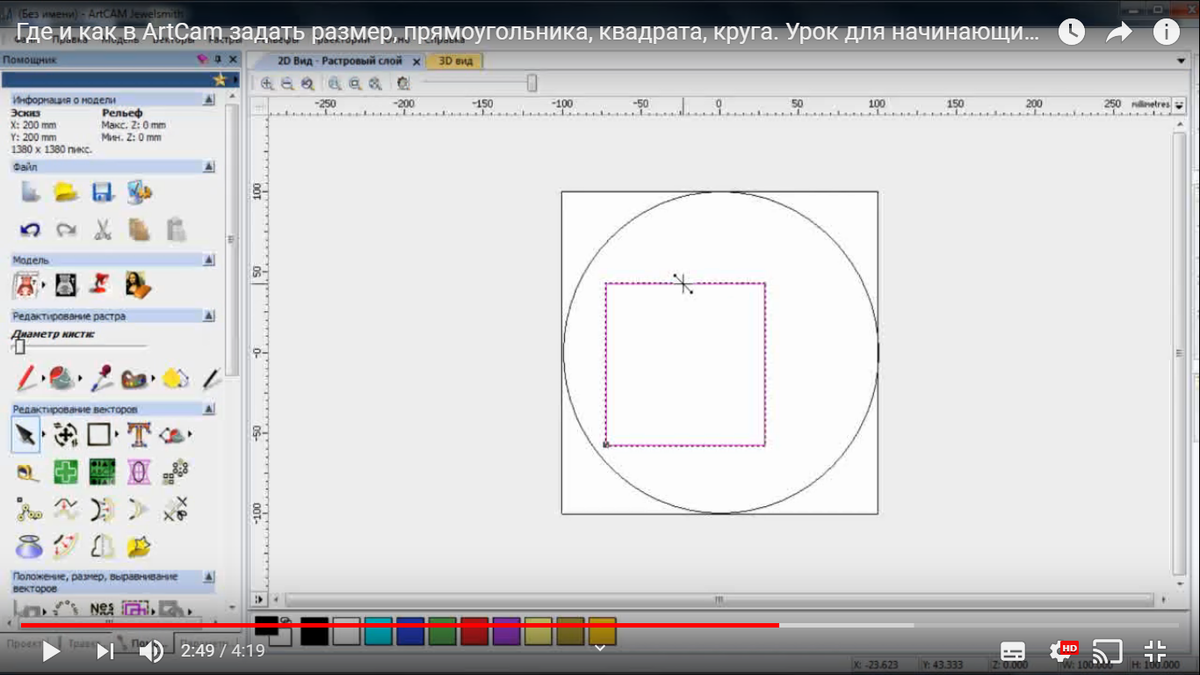Click the Undo arrow icon
Image resolution: width=1200 pixels, height=675 pixels.
[30, 229]
